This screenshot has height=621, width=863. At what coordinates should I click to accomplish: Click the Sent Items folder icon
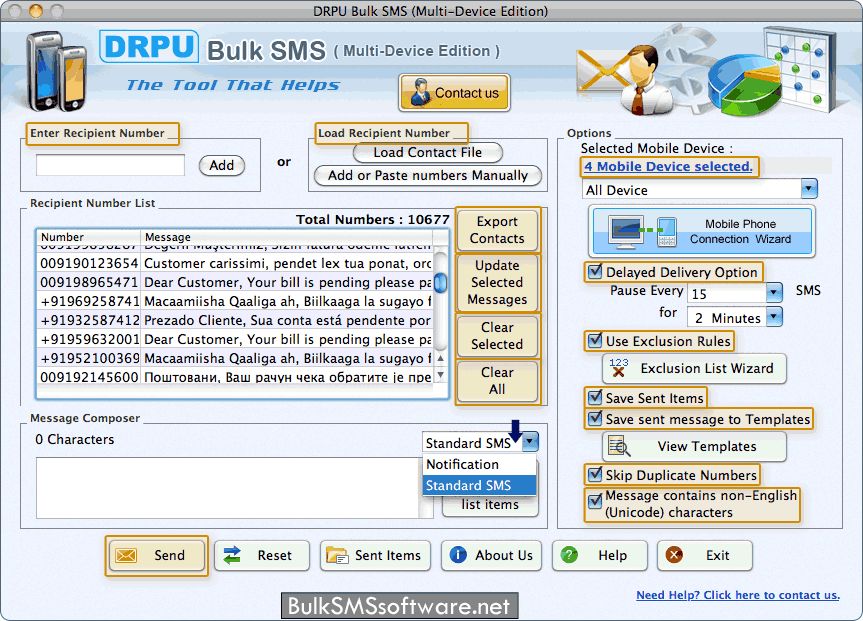(336, 555)
